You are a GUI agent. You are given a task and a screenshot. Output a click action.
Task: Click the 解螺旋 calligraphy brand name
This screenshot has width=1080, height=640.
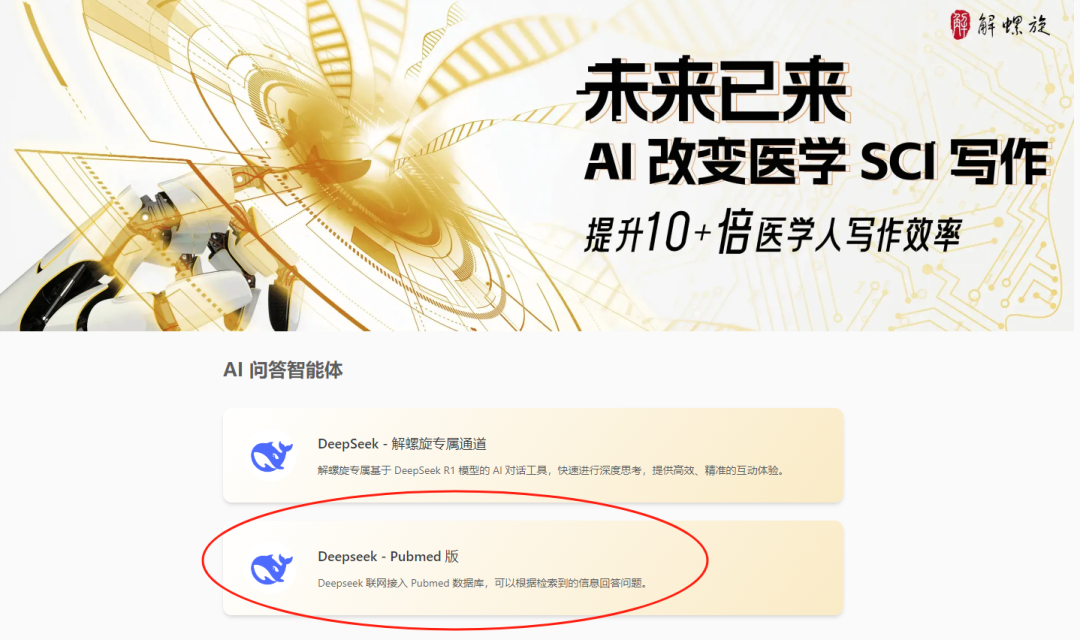point(1012,25)
